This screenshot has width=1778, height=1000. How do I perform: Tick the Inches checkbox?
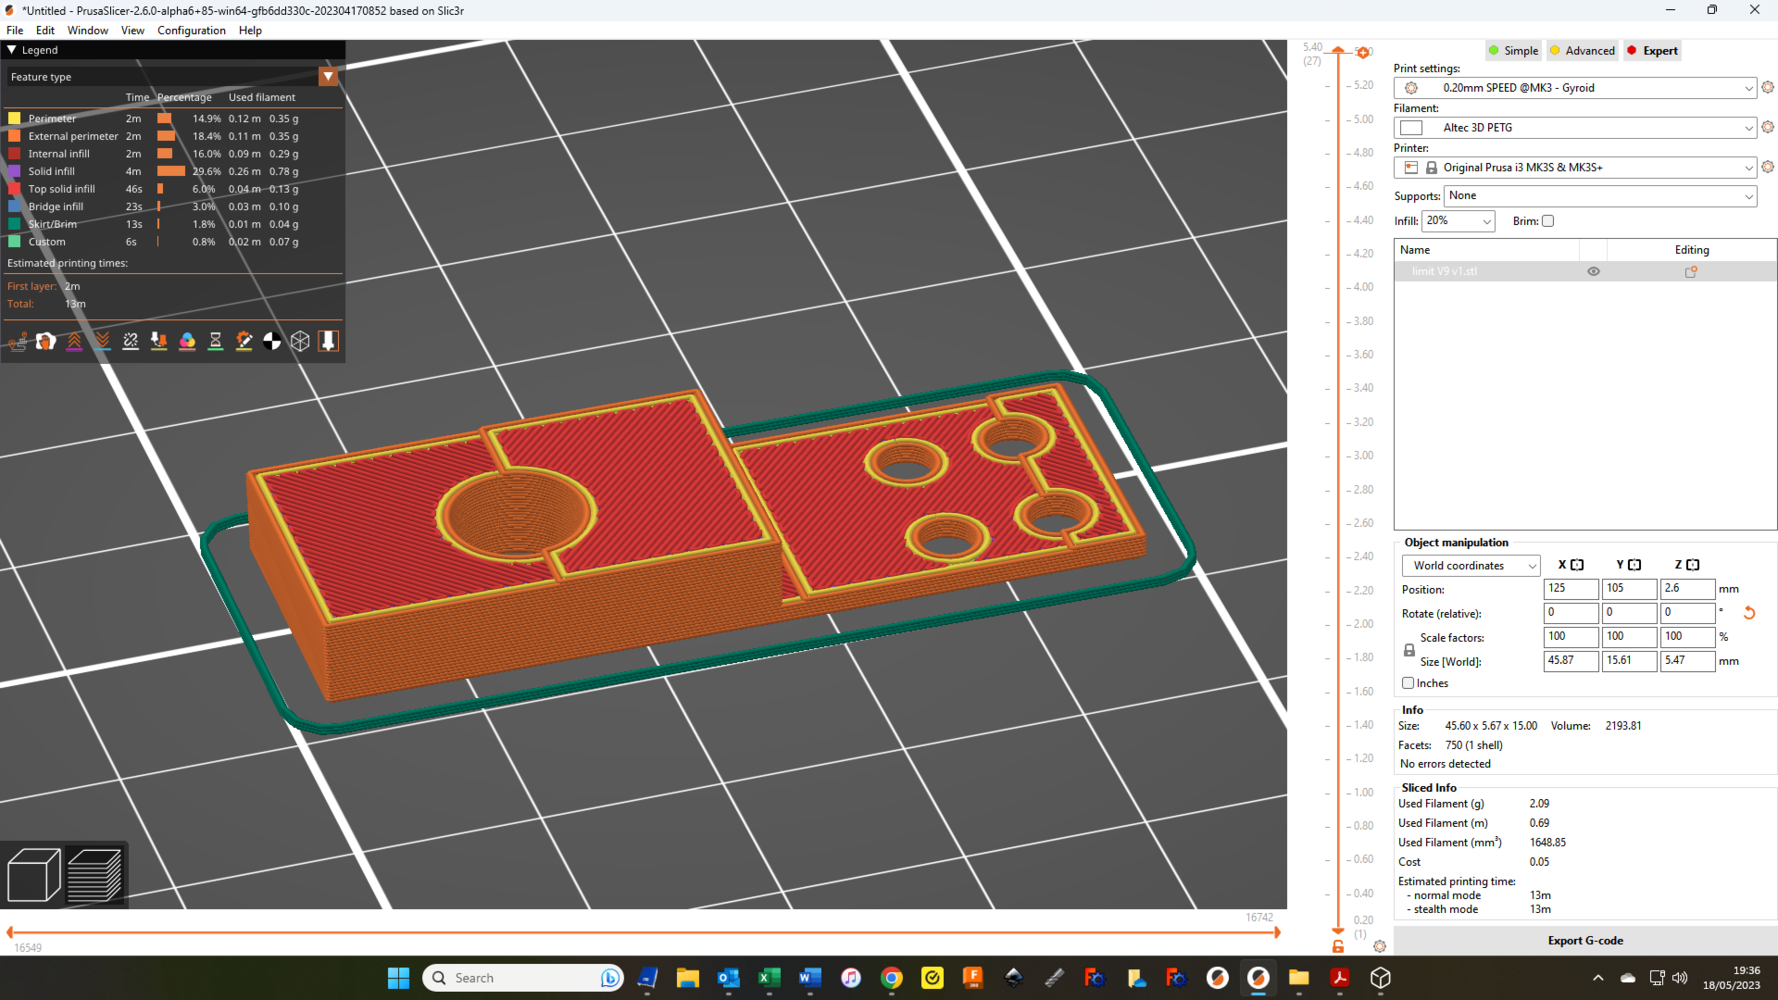pos(1408,683)
